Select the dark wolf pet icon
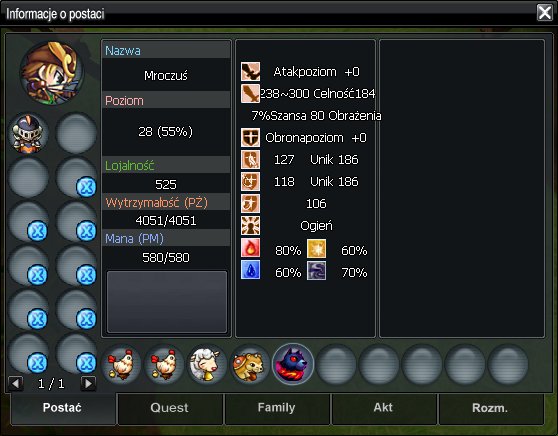The height and width of the screenshot is (436, 558). [x=293, y=364]
